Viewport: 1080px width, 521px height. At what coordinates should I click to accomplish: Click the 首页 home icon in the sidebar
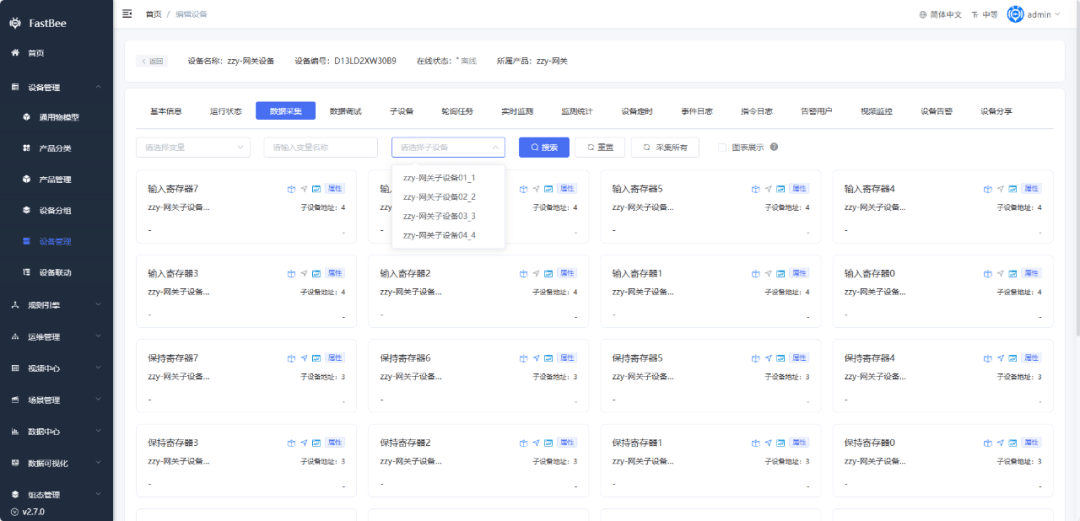tap(15, 52)
